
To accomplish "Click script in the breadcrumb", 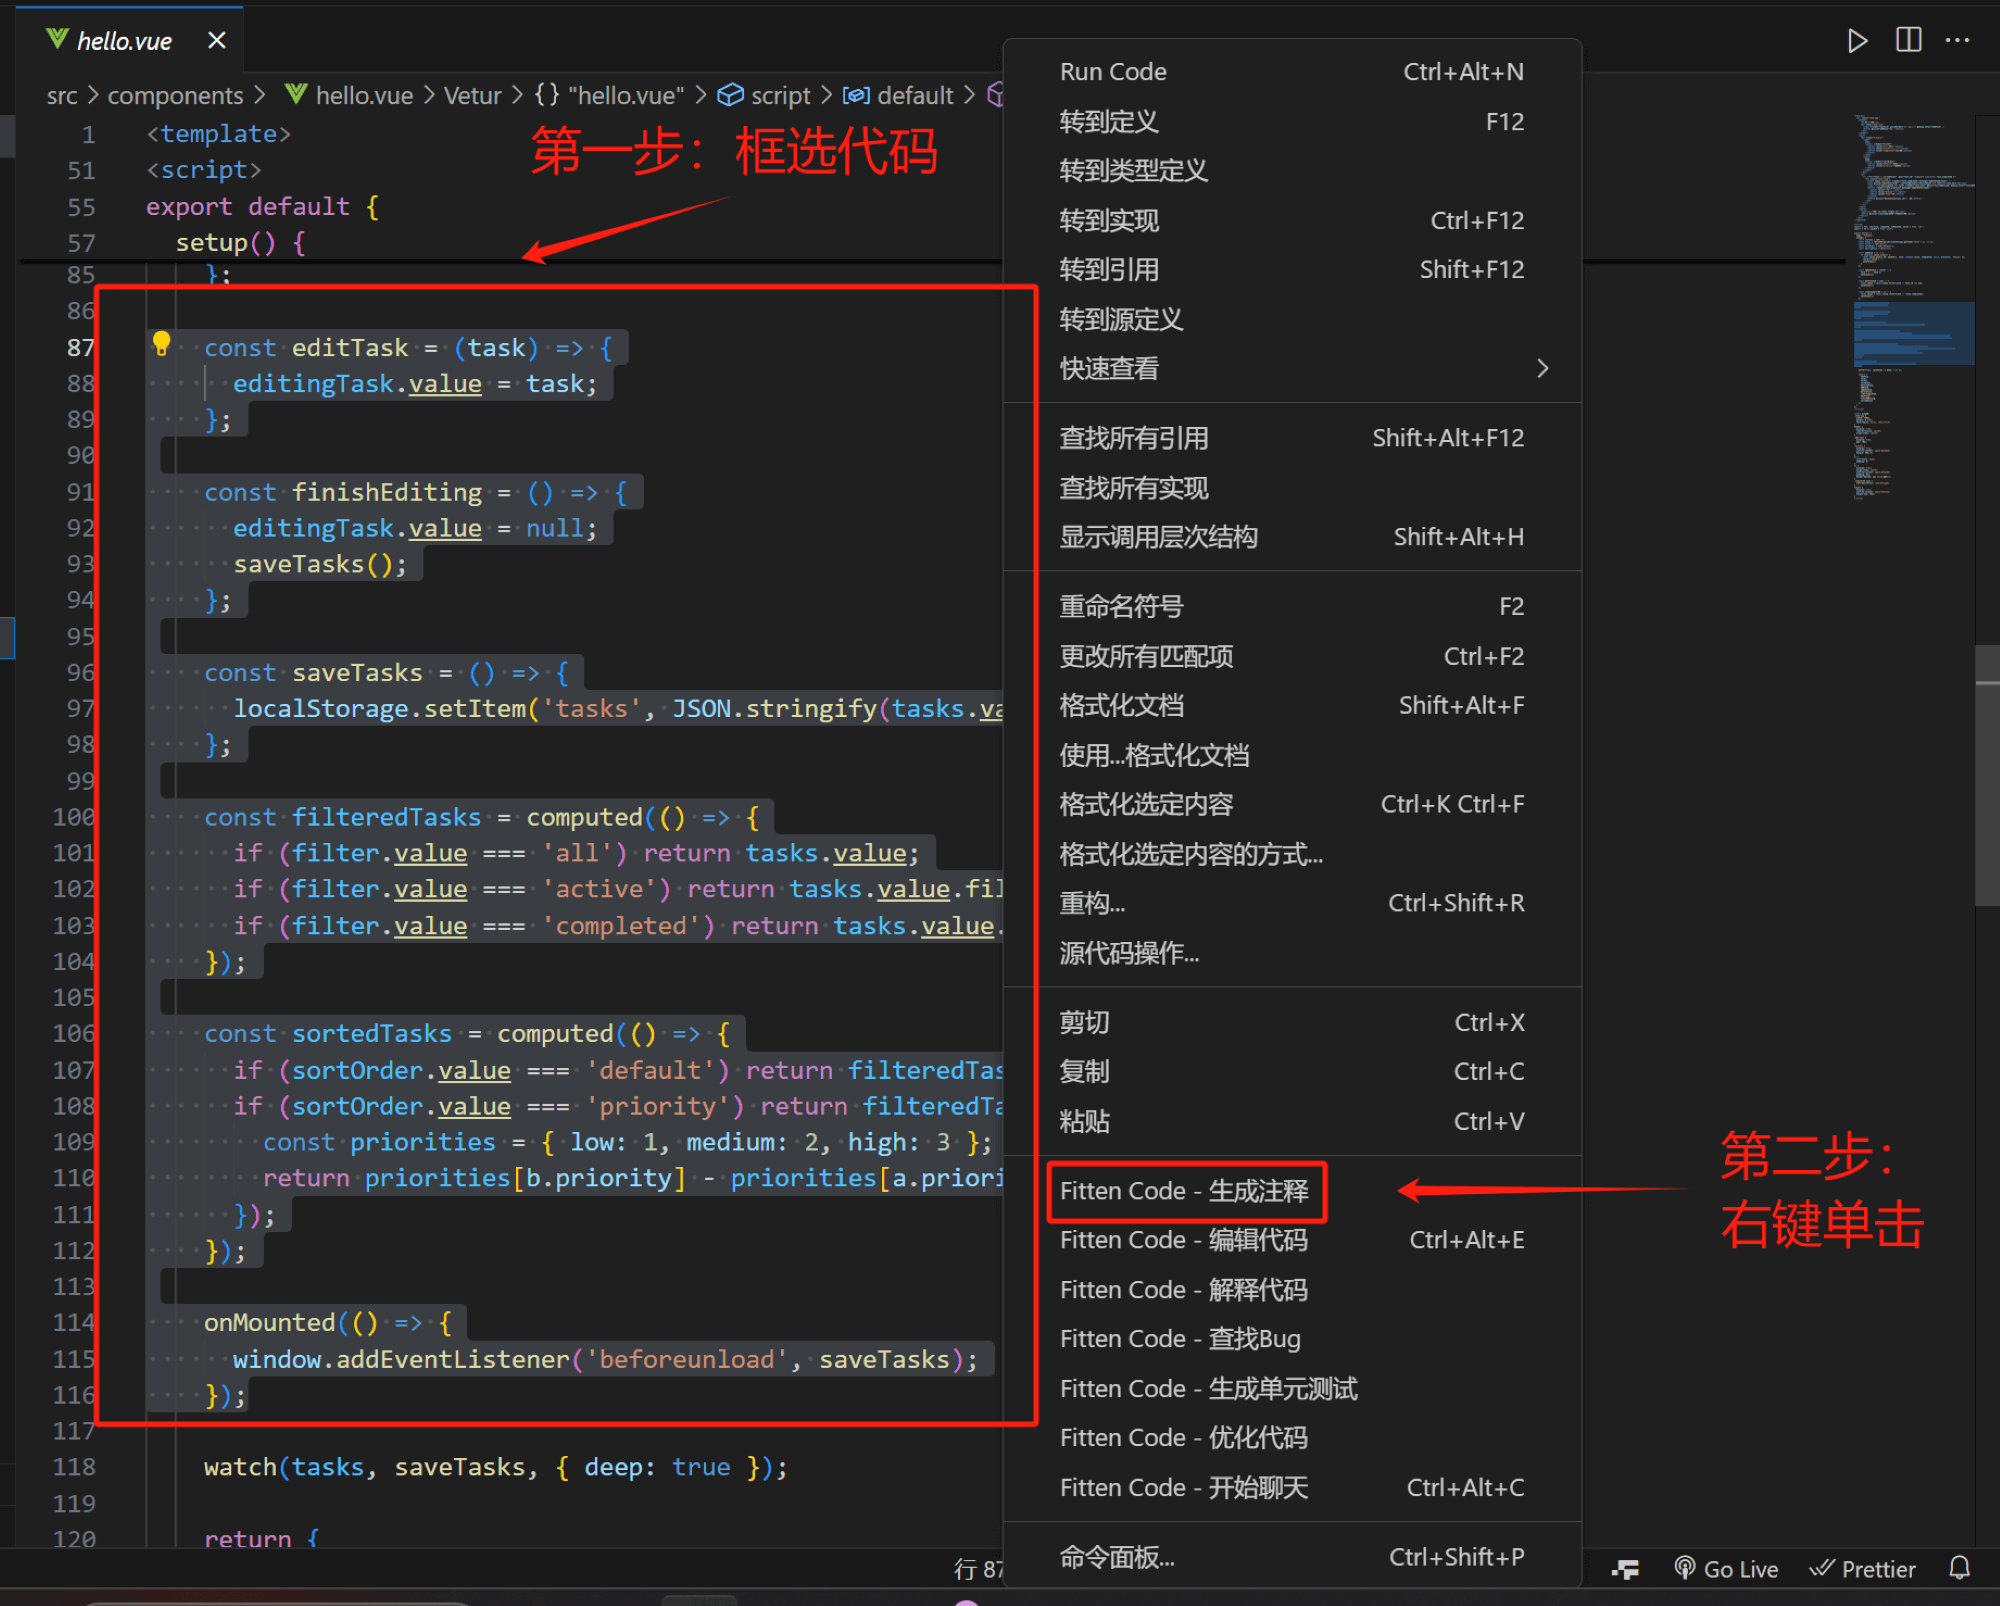I will tap(765, 96).
